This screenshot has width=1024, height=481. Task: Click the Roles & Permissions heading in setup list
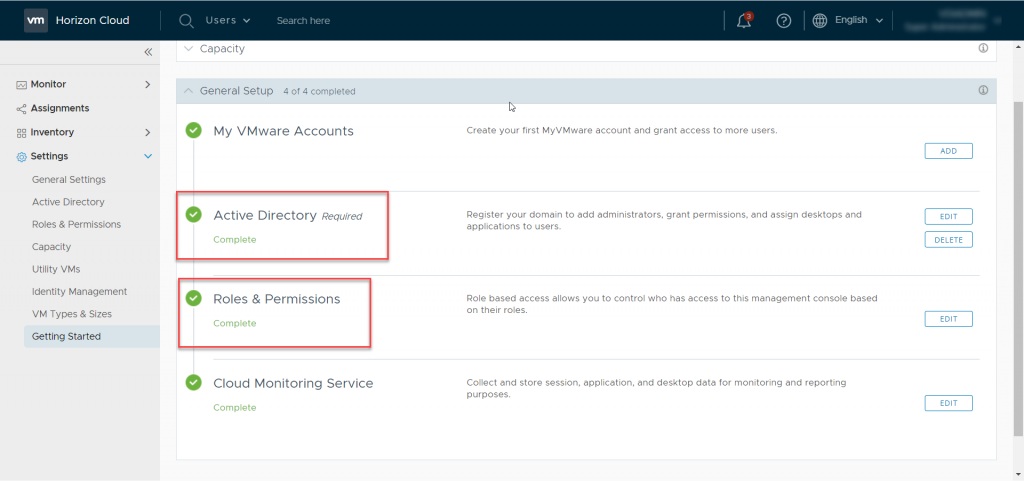tap(277, 299)
